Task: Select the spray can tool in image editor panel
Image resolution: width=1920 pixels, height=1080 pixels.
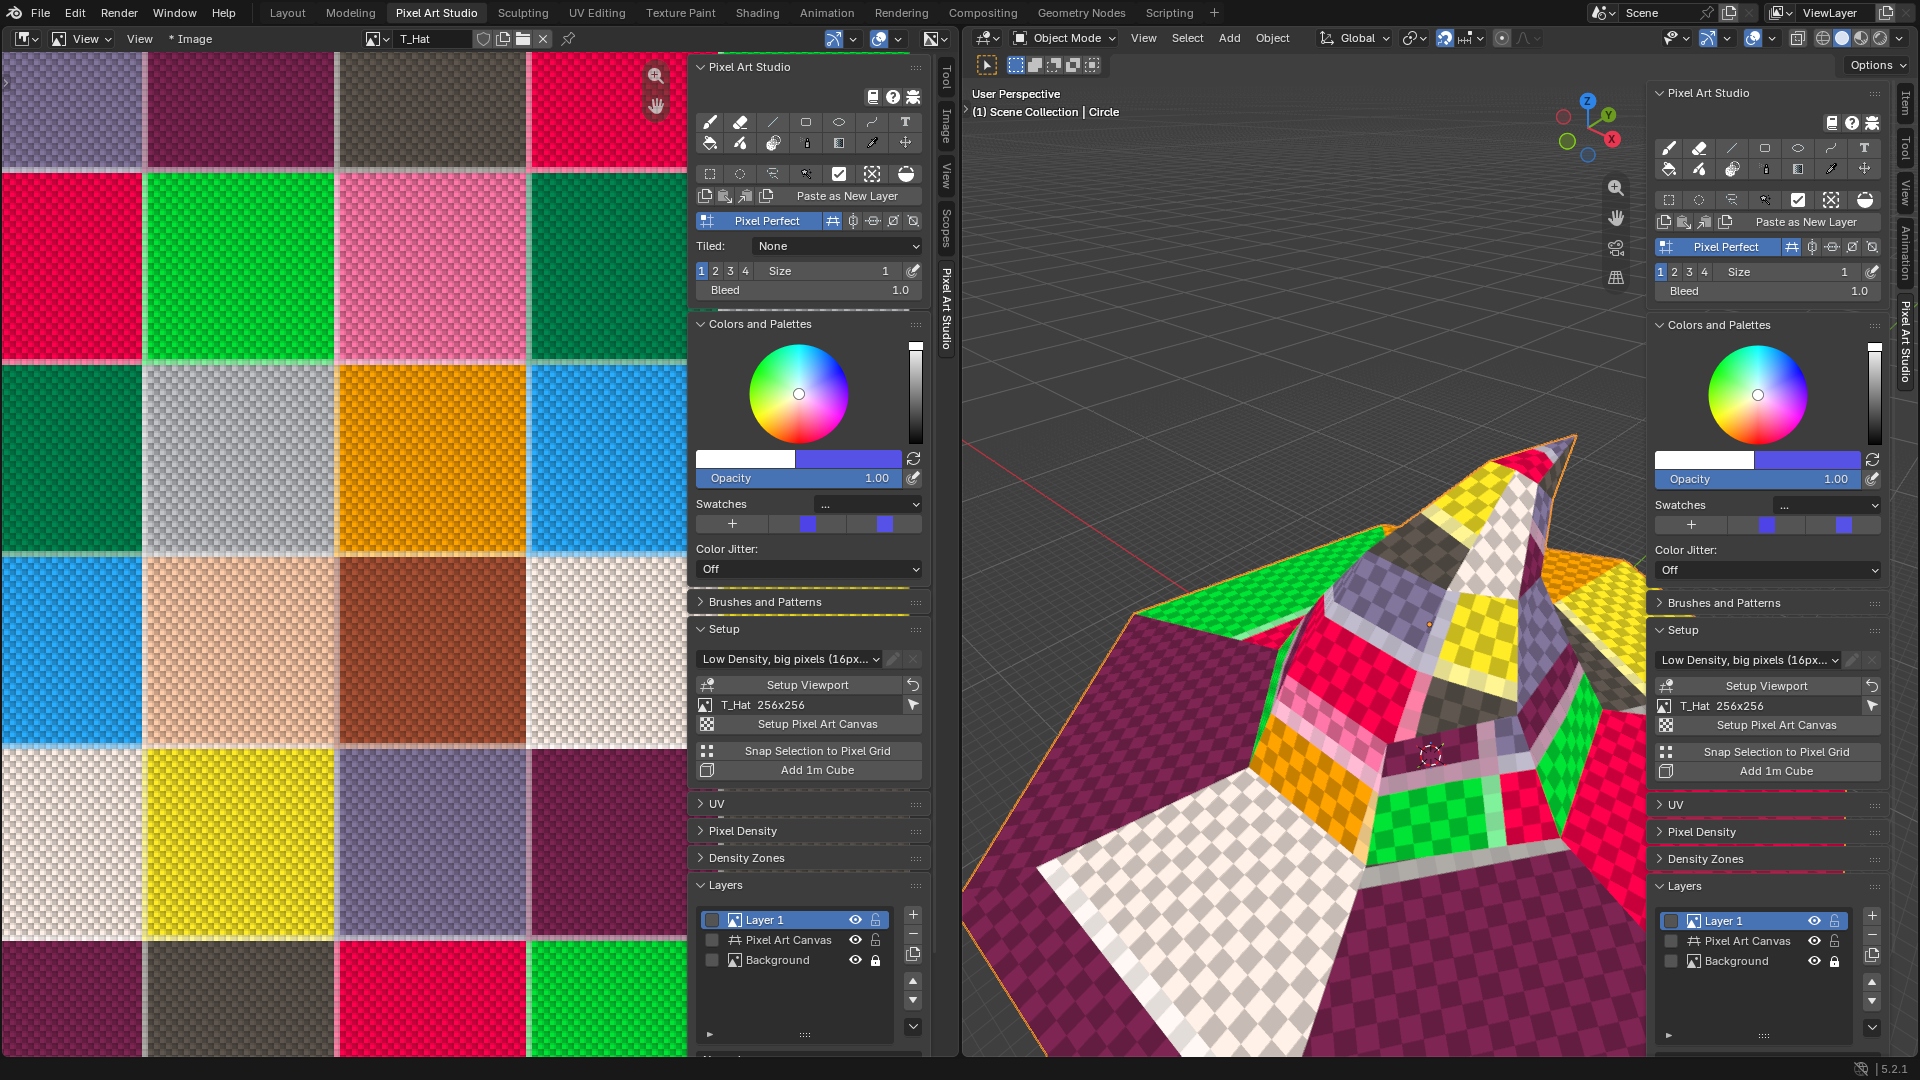Action: pyautogui.click(x=807, y=143)
